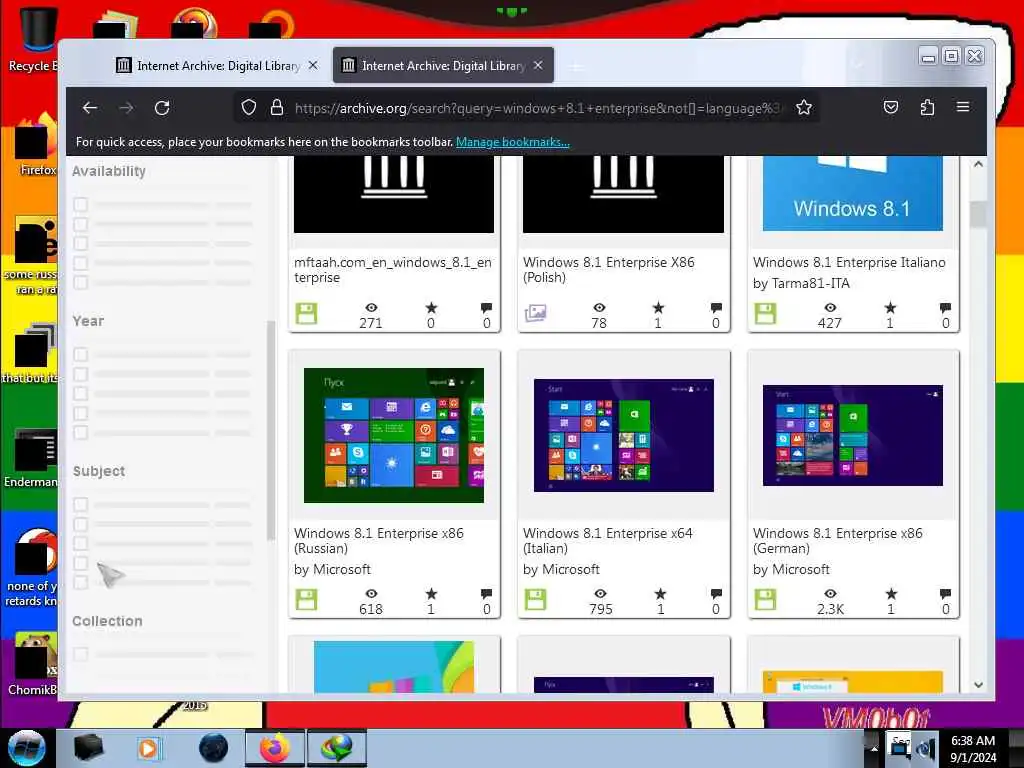Open Windows 8.1 Enterprise X86 (Polish) title

609,270
